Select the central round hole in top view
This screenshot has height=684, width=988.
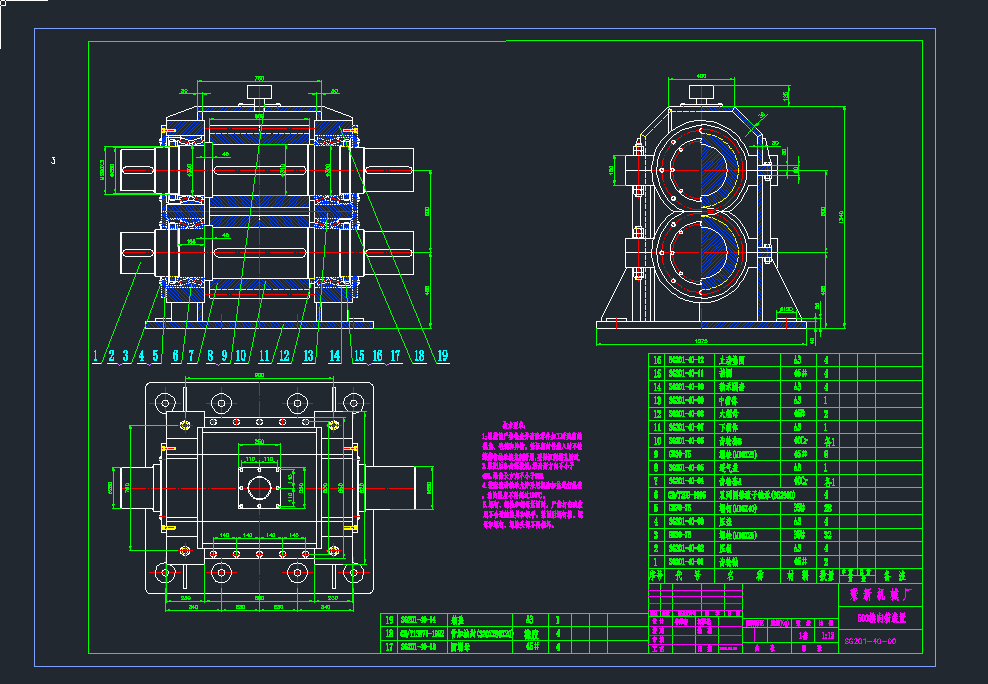click(259, 490)
